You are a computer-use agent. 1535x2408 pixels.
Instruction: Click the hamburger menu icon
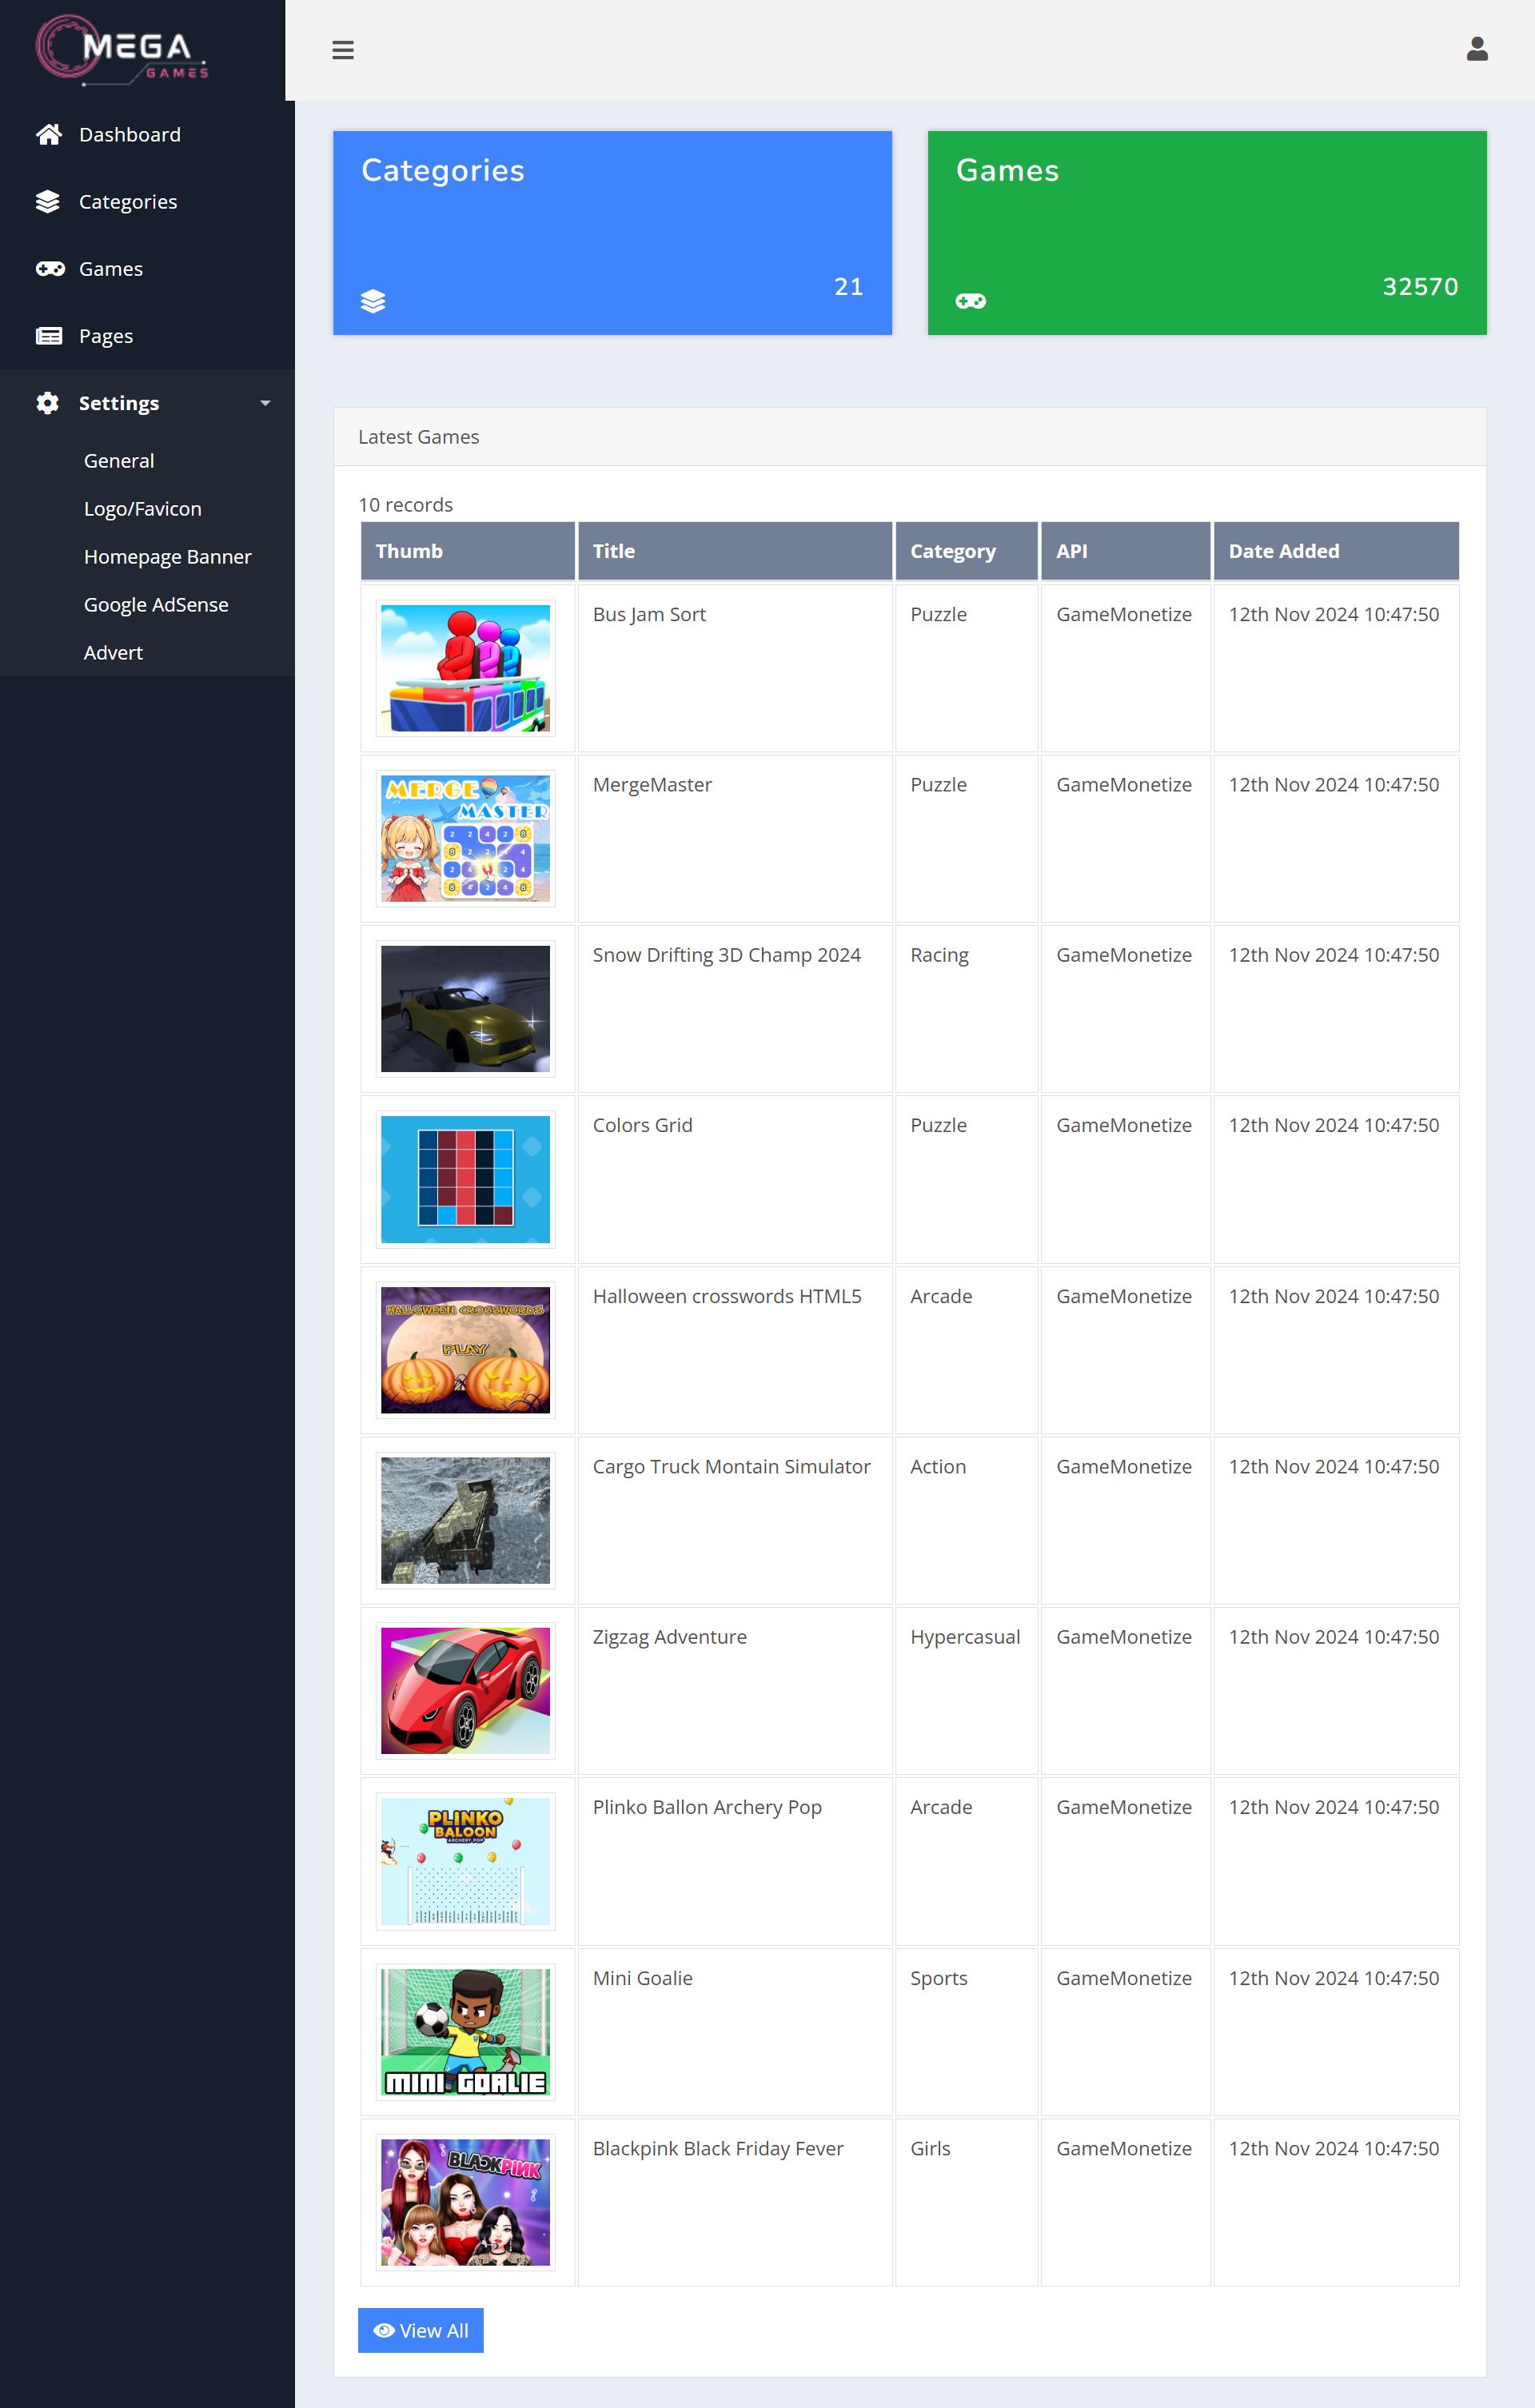coord(343,50)
